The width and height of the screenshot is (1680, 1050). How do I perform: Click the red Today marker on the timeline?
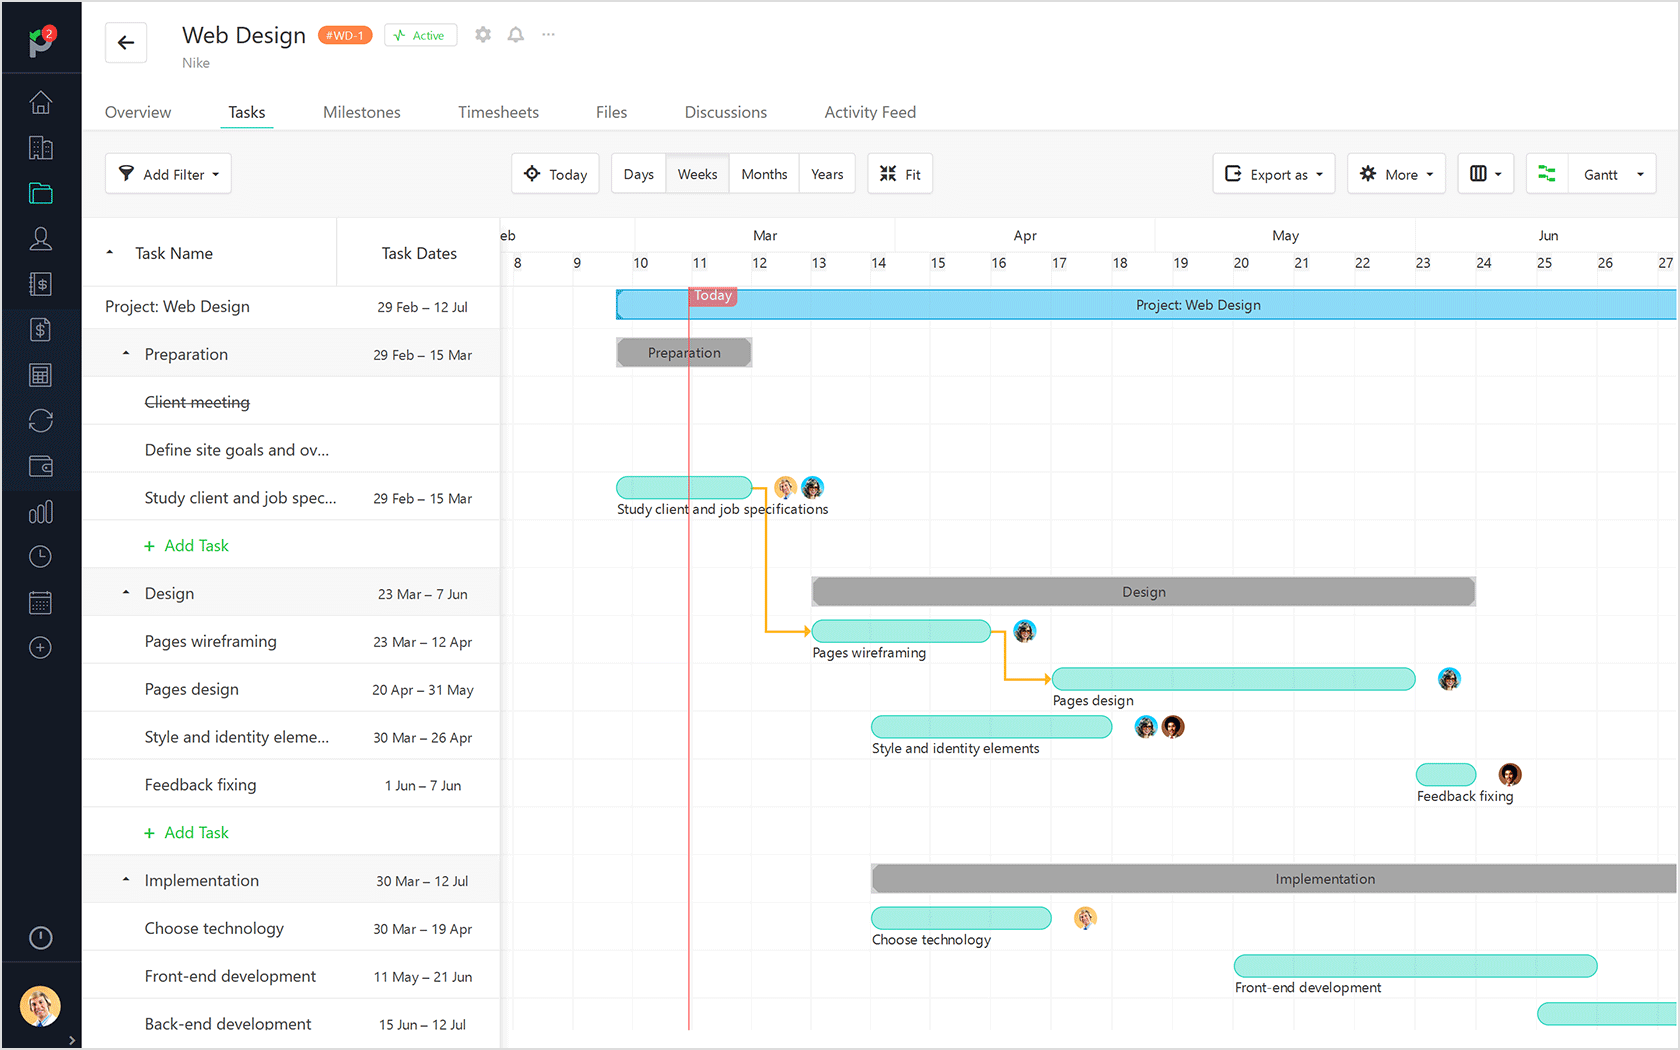click(x=712, y=295)
